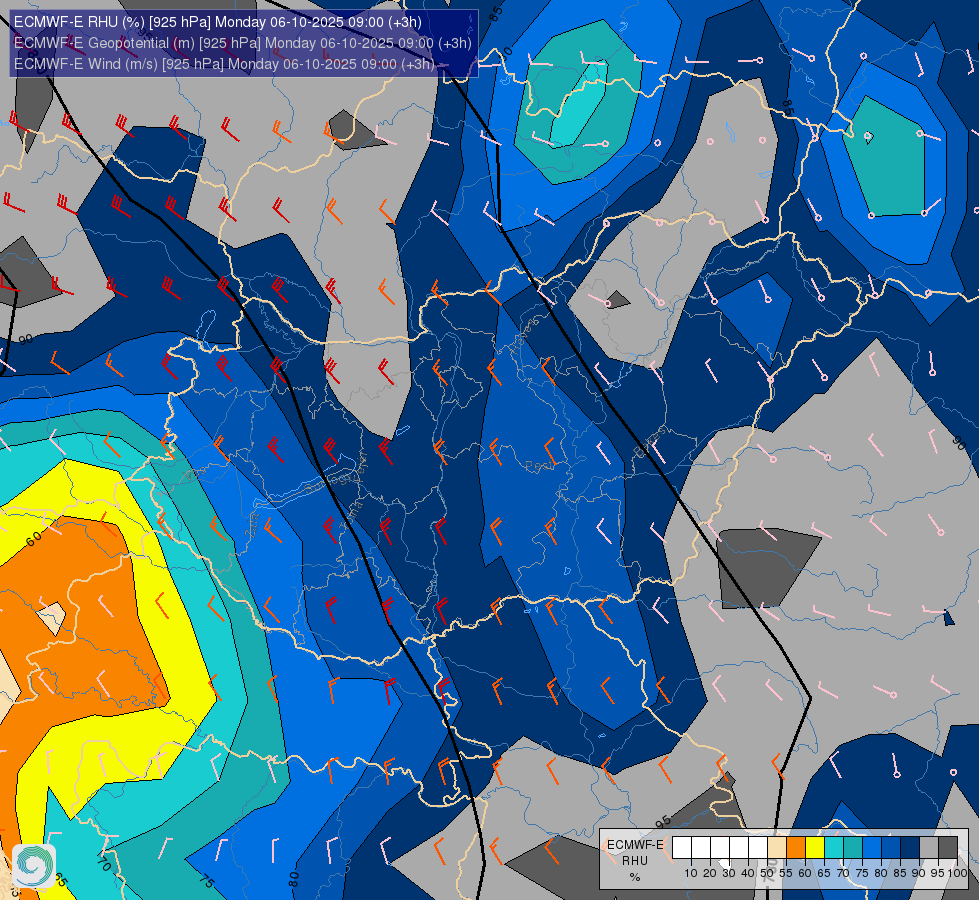Click the % unit label in the legend
Screen dimensions: 979x900
pos(635,877)
